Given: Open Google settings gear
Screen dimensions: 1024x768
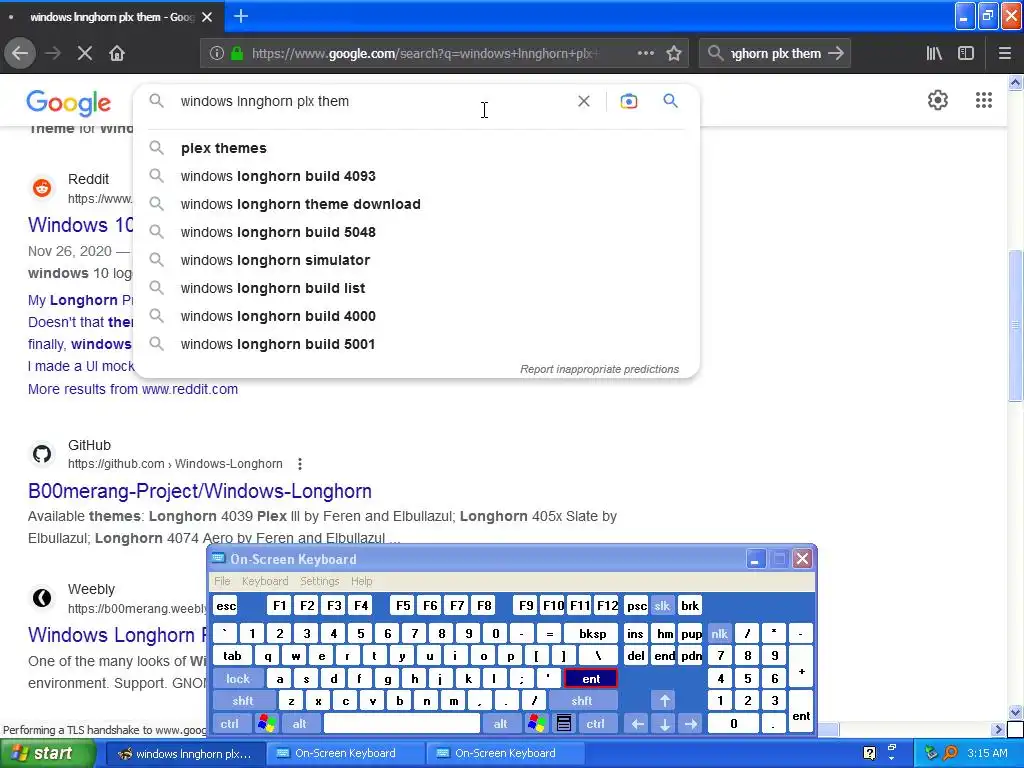Looking at the screenshot, I should coord(938,100).
